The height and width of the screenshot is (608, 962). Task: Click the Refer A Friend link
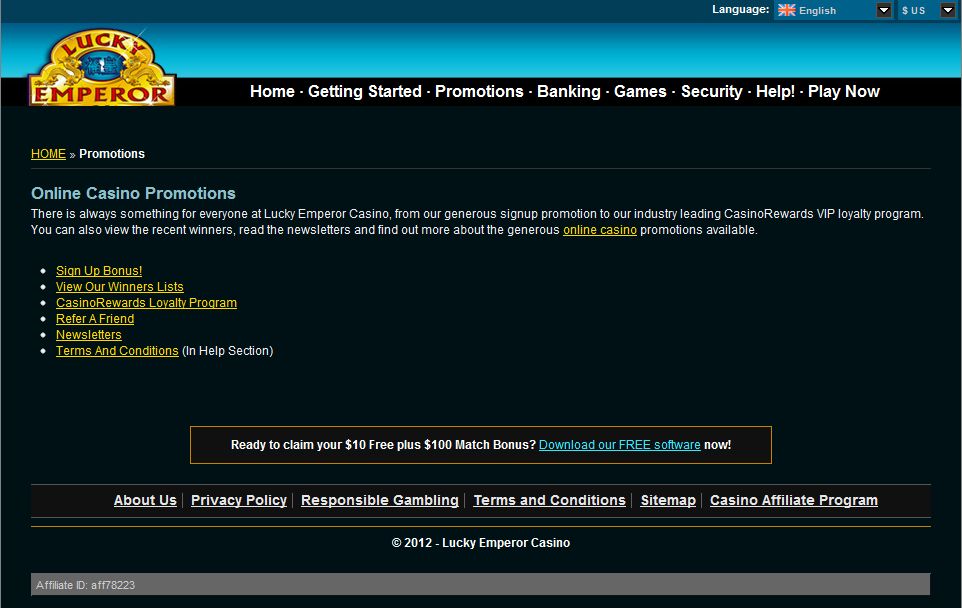tap(95, 318)
